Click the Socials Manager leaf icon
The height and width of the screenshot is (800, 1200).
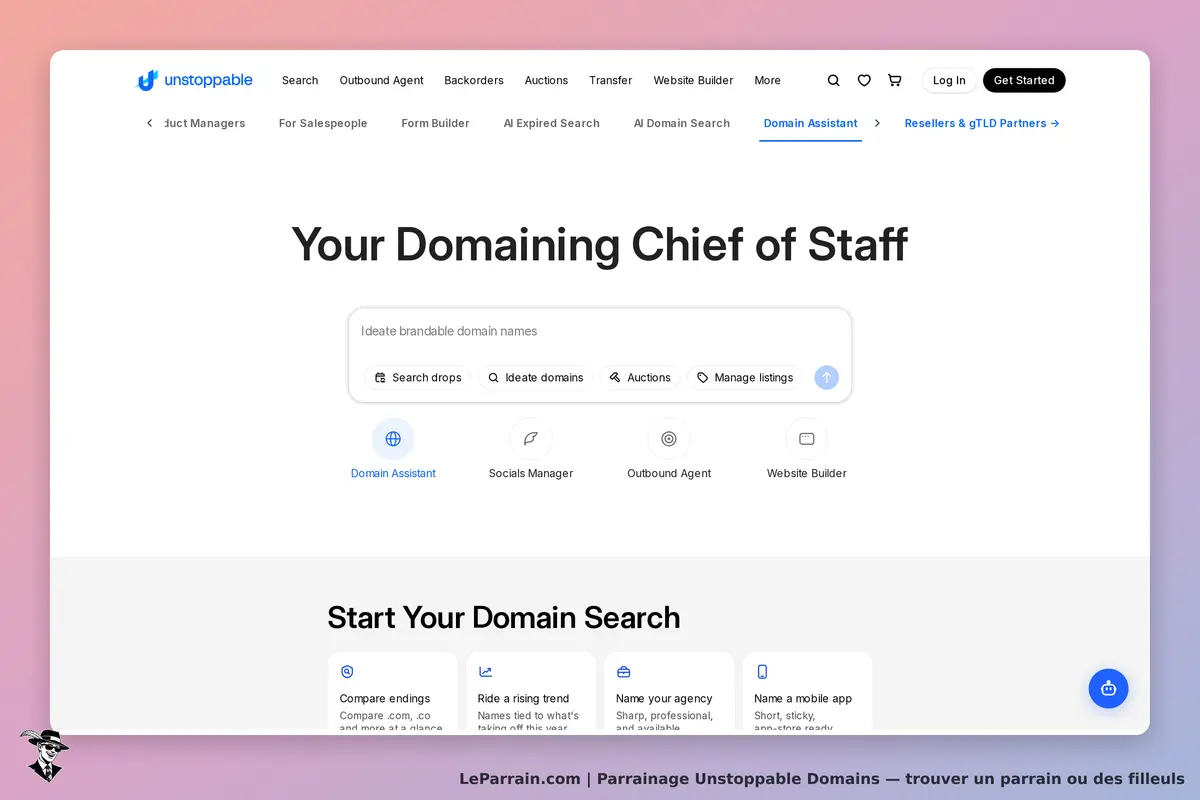point(531,438)
